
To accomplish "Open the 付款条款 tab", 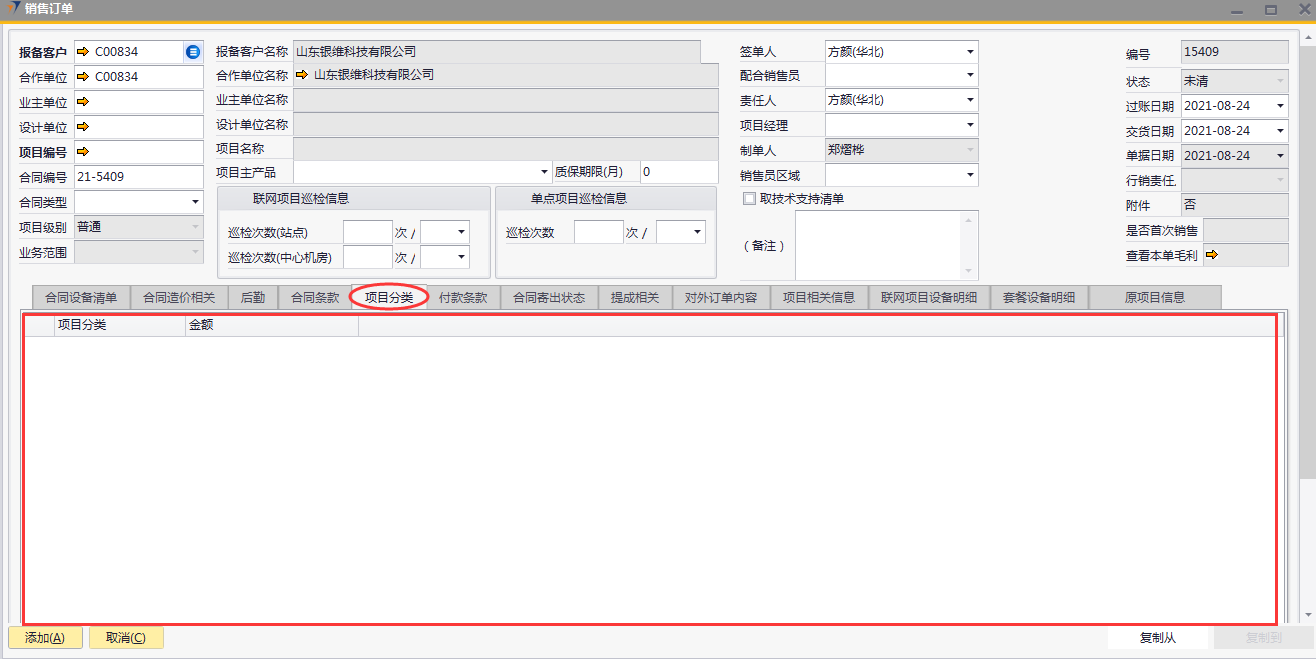I will tap(463, 297).
